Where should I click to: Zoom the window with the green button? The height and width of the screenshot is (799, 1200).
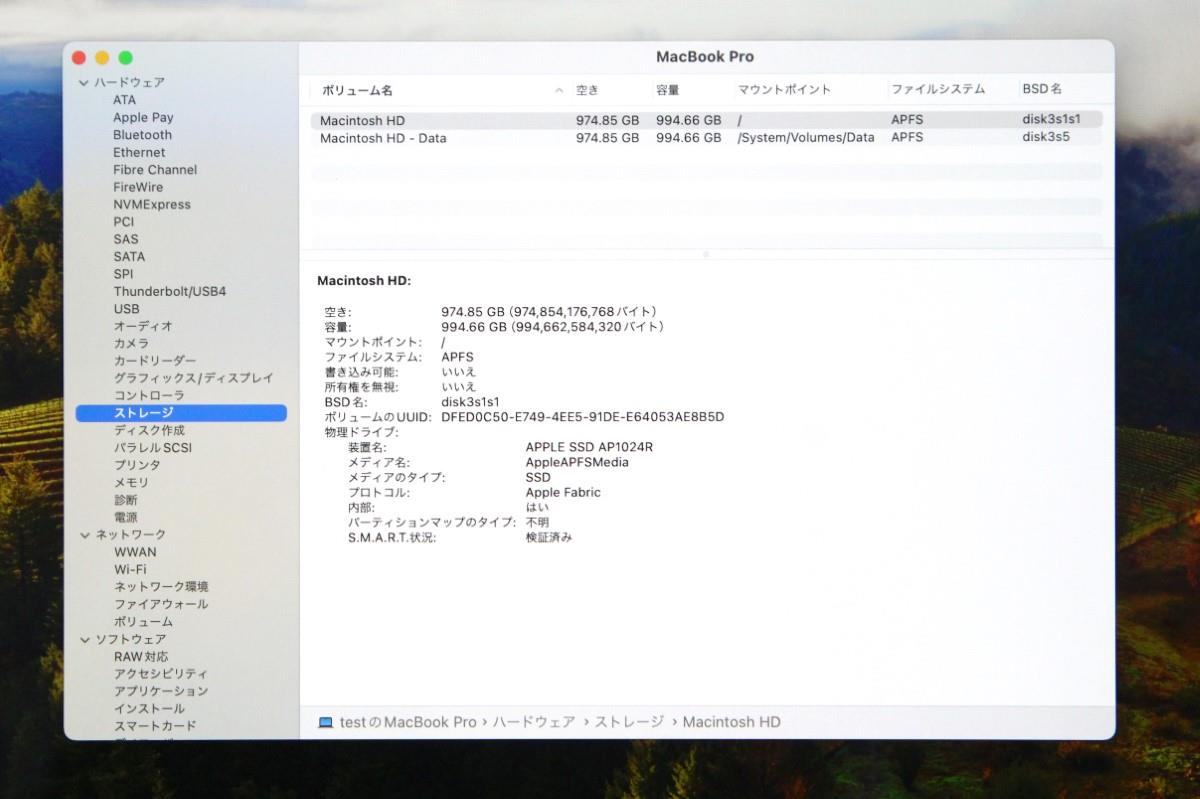[x=126, y=58]
